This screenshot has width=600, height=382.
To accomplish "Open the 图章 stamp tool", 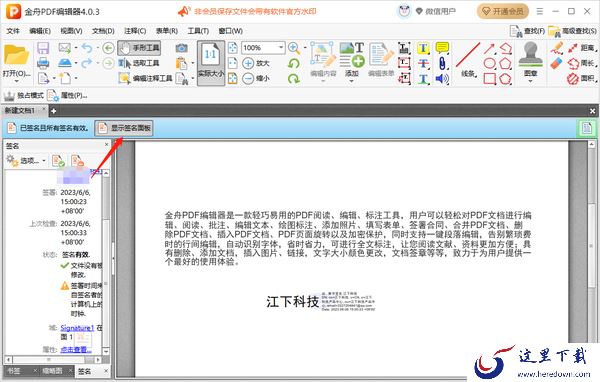I will coord(530,62).
